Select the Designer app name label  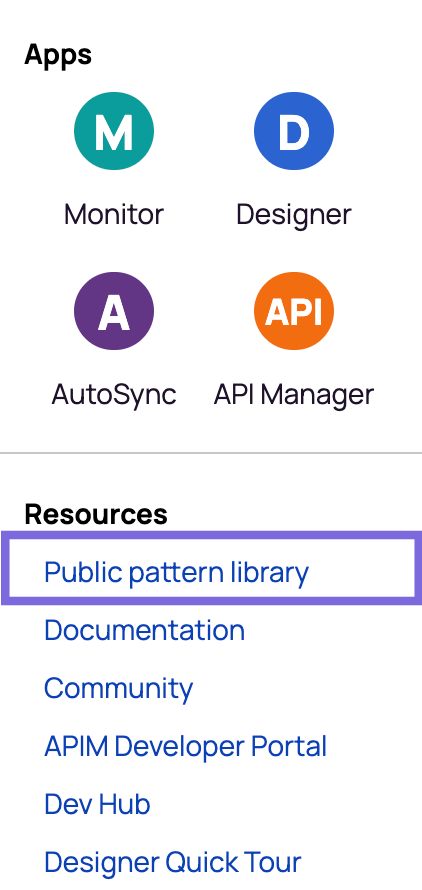tap(294, 216)
